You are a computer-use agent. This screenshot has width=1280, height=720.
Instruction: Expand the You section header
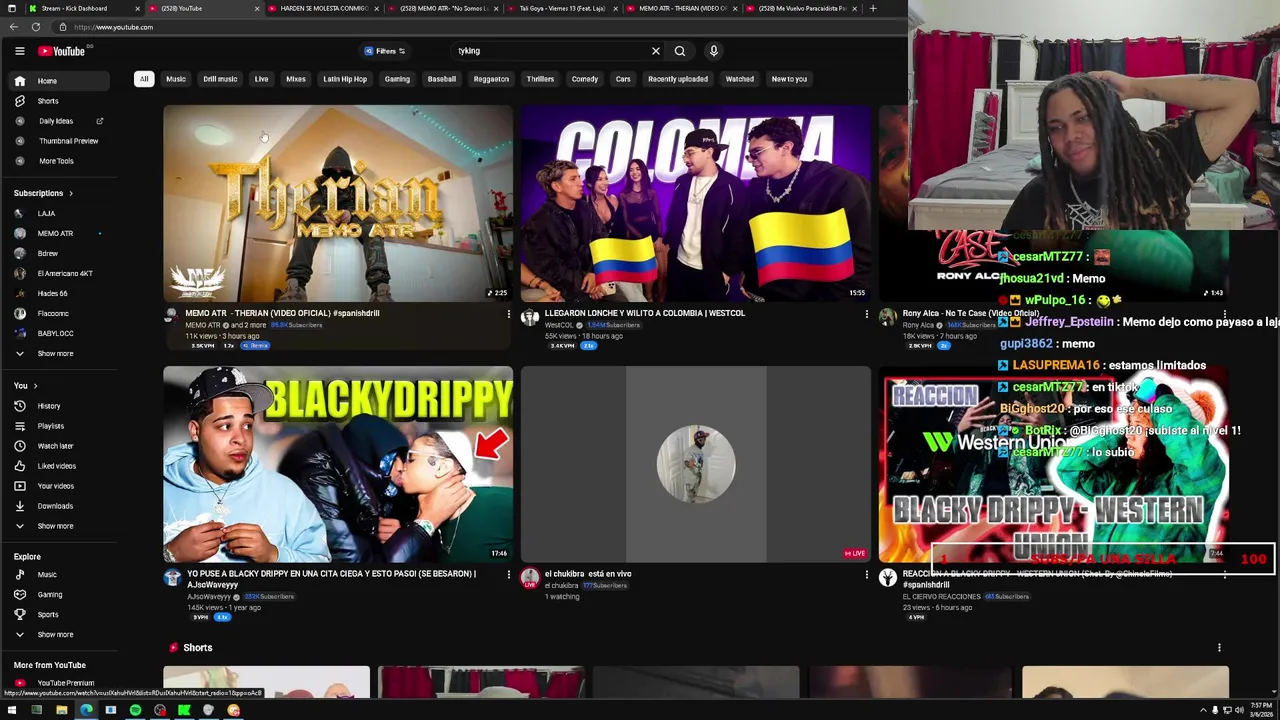coord(25,386)
